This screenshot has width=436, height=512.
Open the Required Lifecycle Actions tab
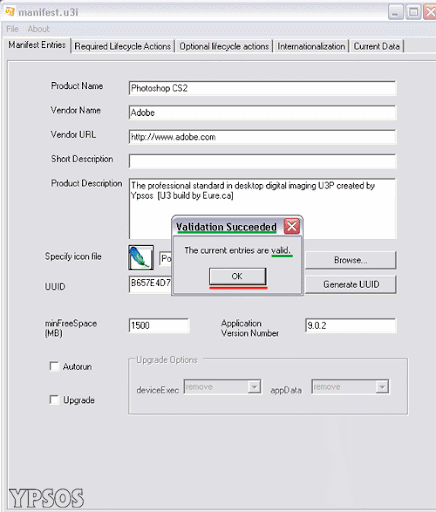123,46
